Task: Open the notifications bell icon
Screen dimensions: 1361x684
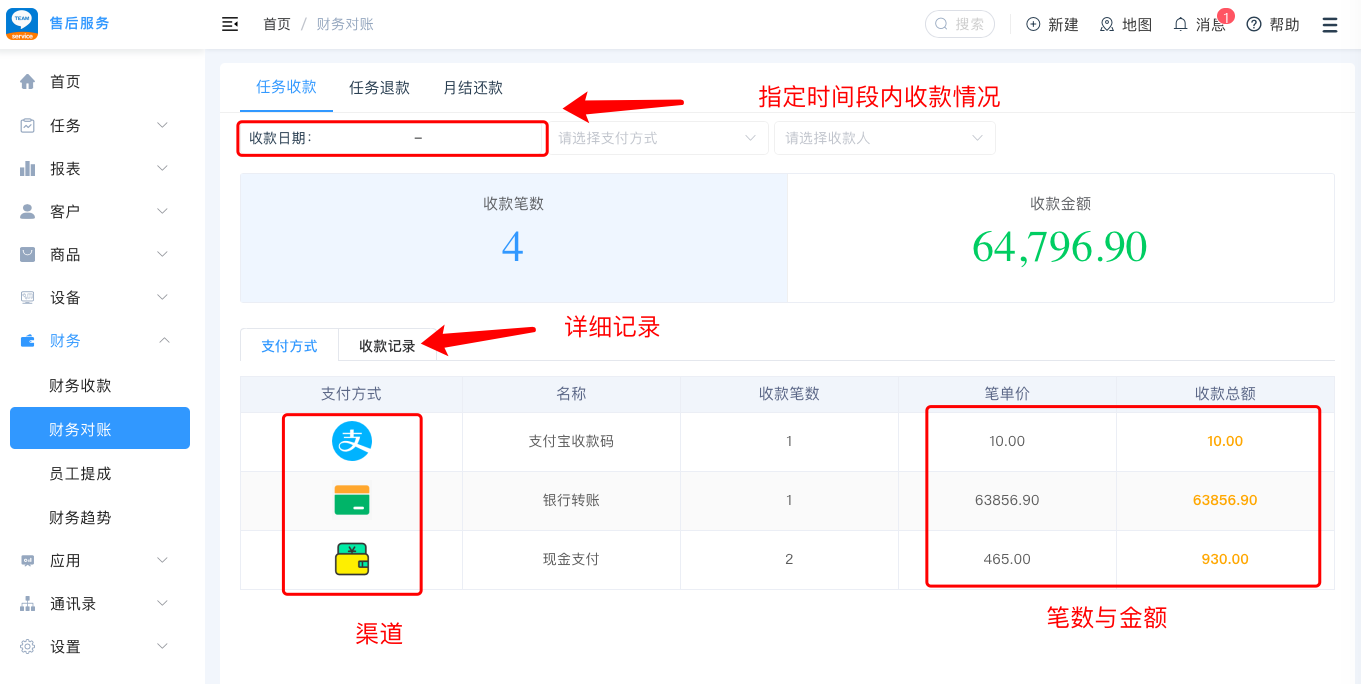Action: click(1181, 24)
